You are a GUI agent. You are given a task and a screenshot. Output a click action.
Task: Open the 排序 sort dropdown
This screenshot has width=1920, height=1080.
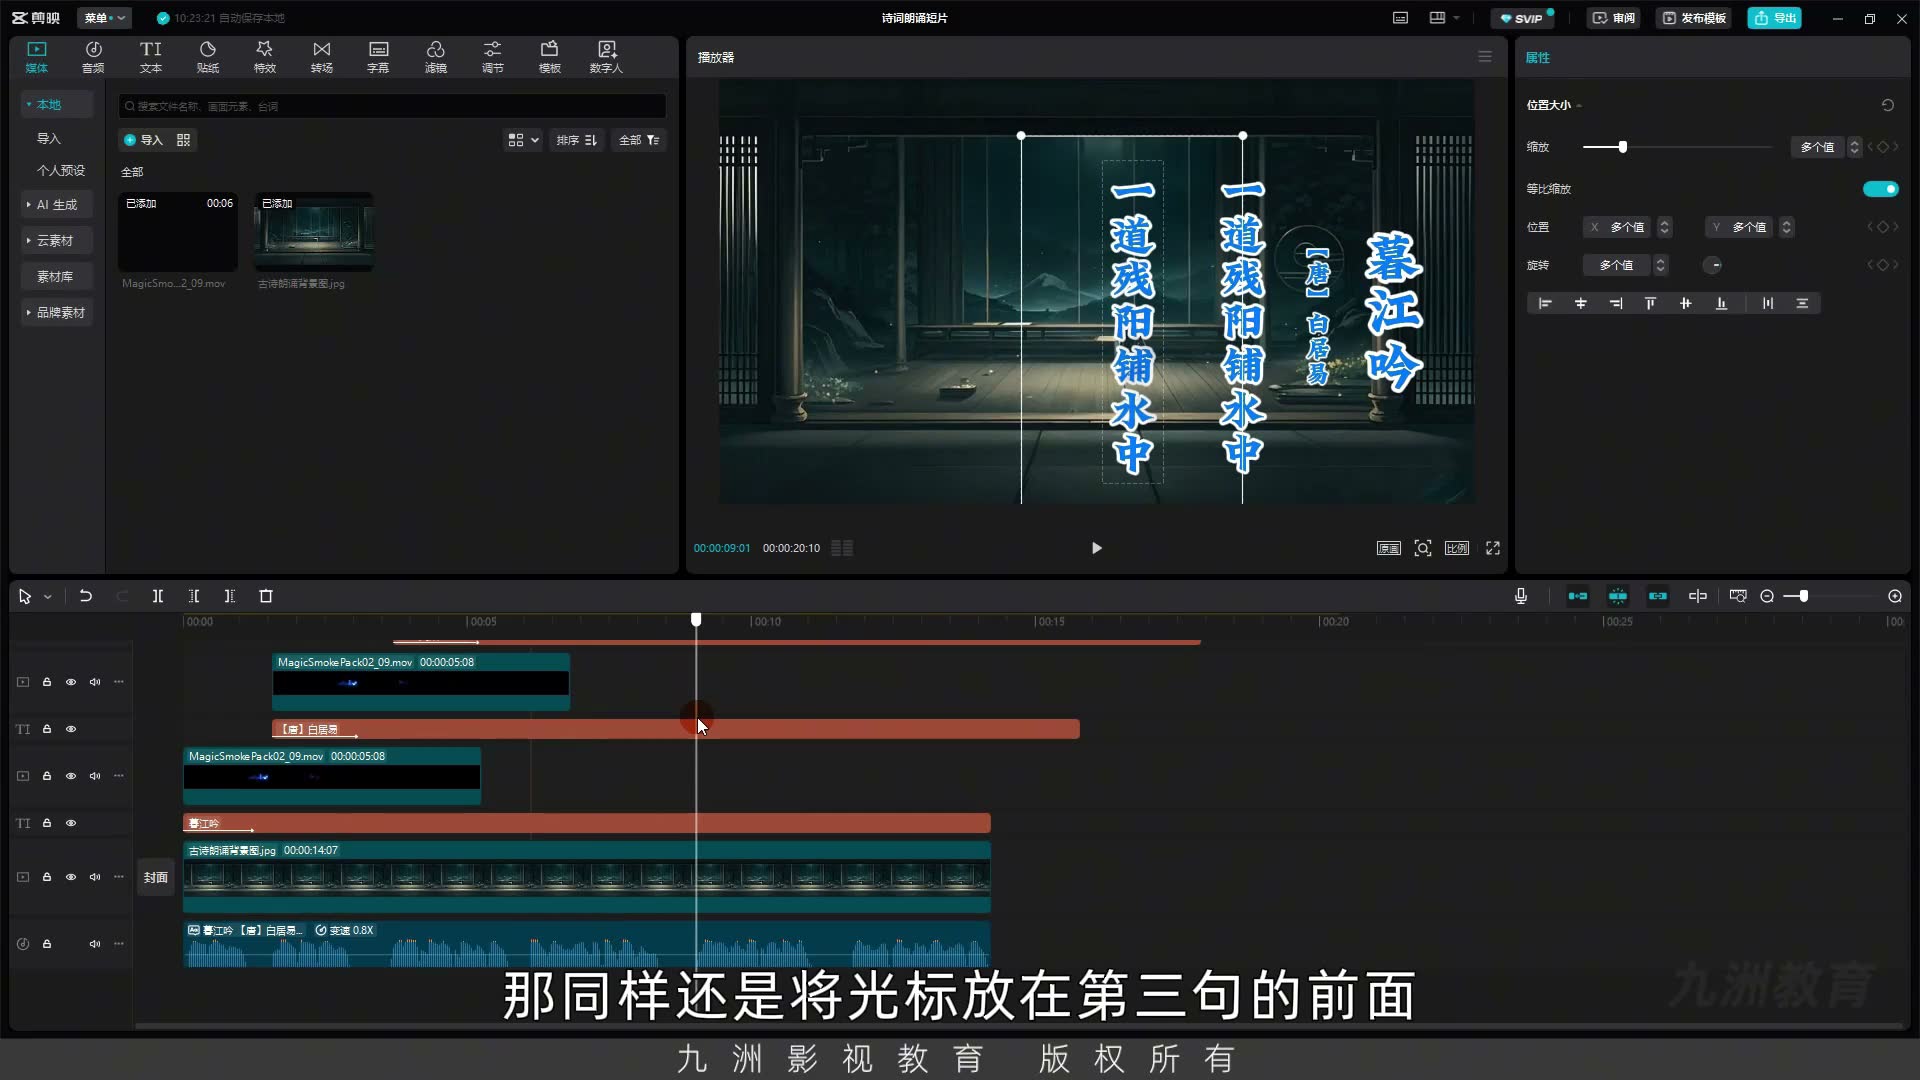(577, 140)
